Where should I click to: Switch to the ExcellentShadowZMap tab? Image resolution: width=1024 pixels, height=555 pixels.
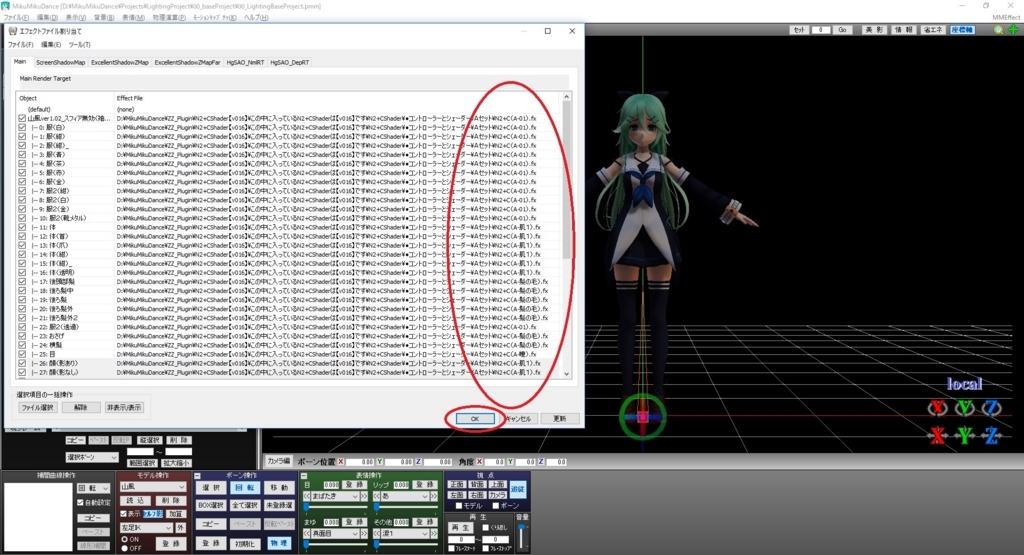coord(120,63)
